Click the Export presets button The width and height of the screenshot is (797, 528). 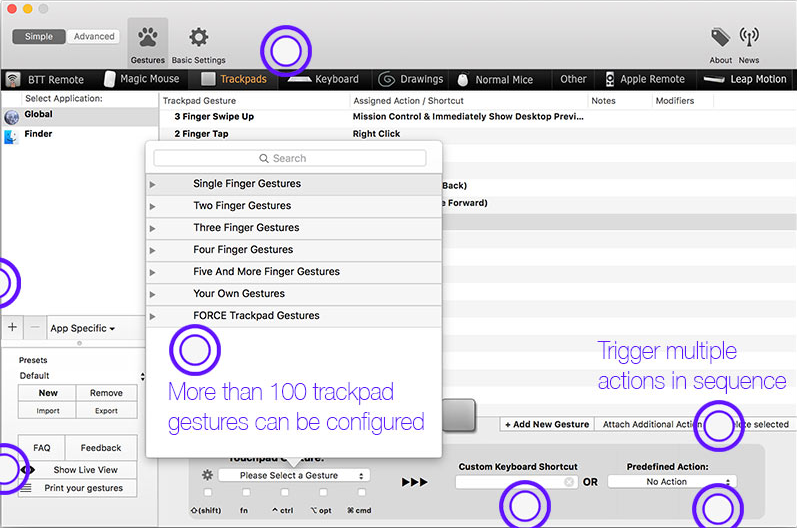106,411
